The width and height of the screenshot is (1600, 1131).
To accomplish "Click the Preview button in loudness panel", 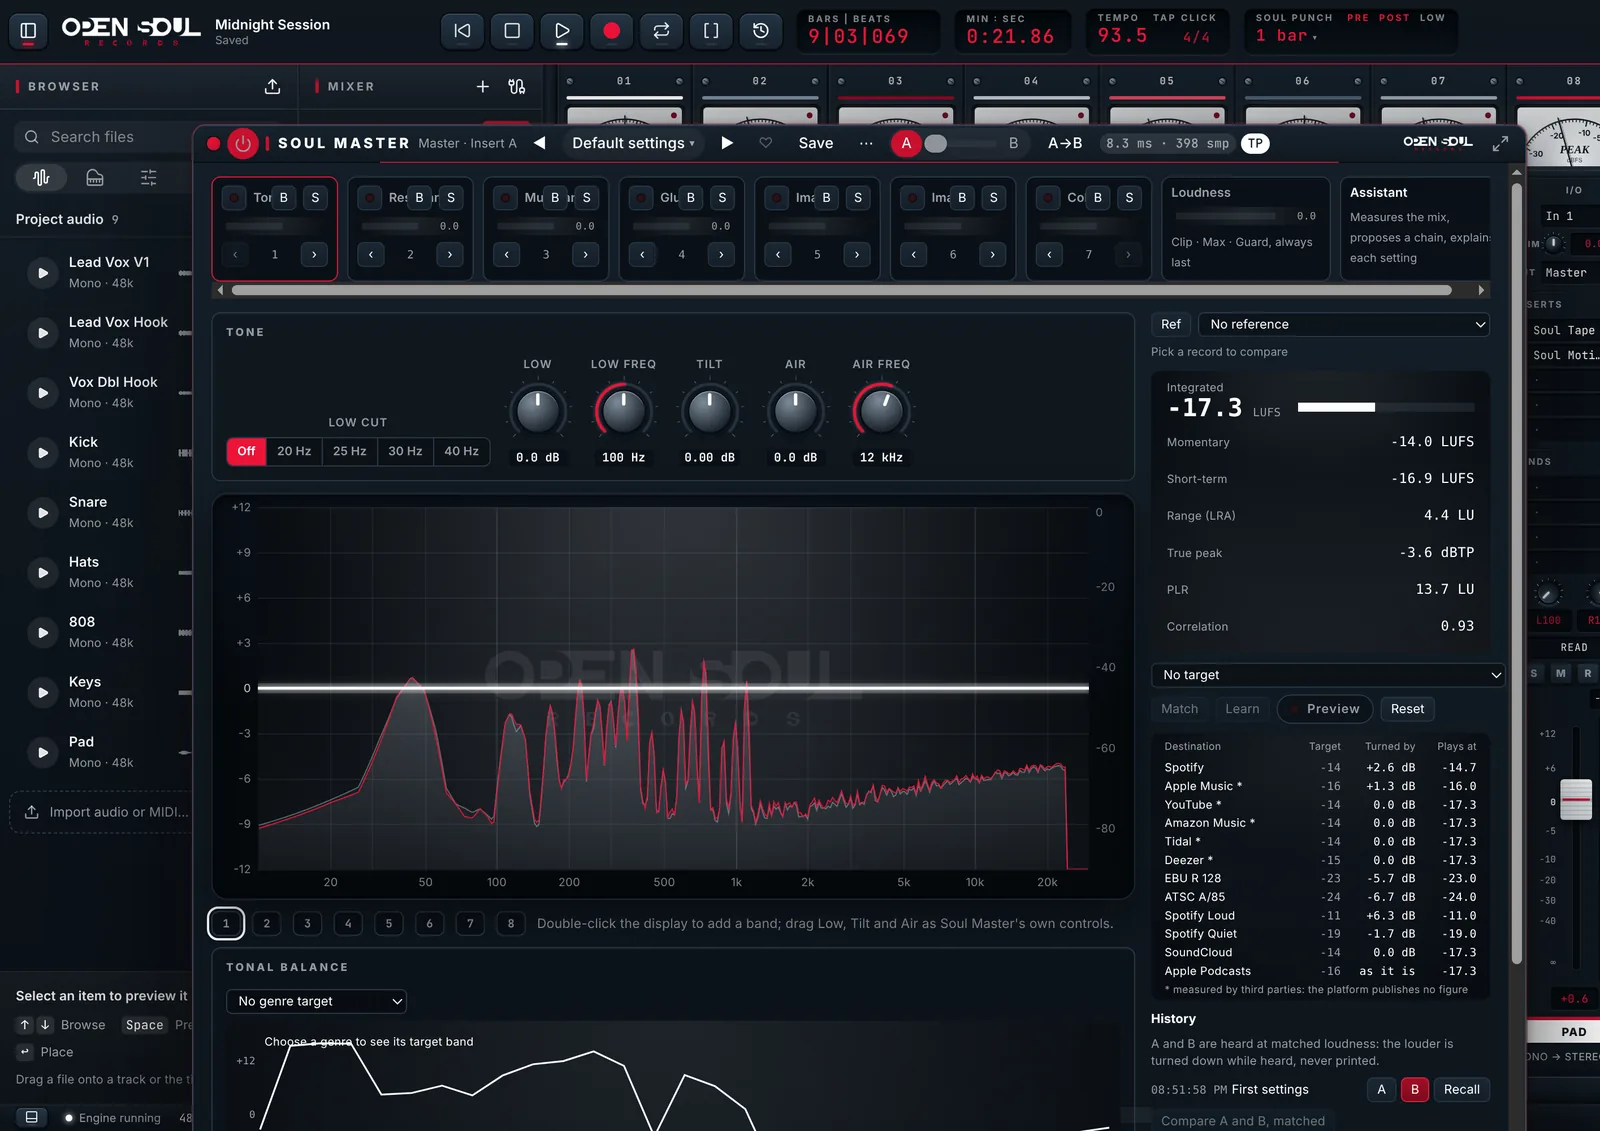I will (x=1325, y=709).
